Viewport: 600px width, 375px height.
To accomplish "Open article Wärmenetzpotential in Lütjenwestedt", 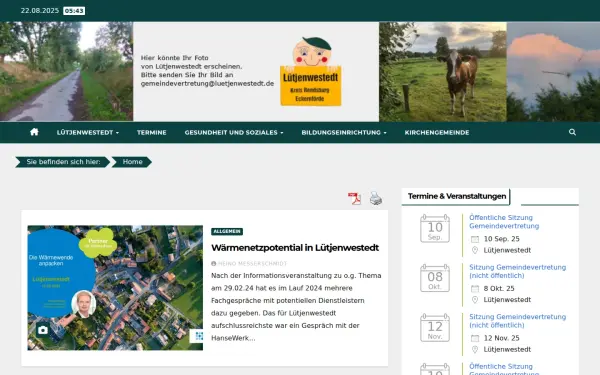I will [x=295, y=248].
